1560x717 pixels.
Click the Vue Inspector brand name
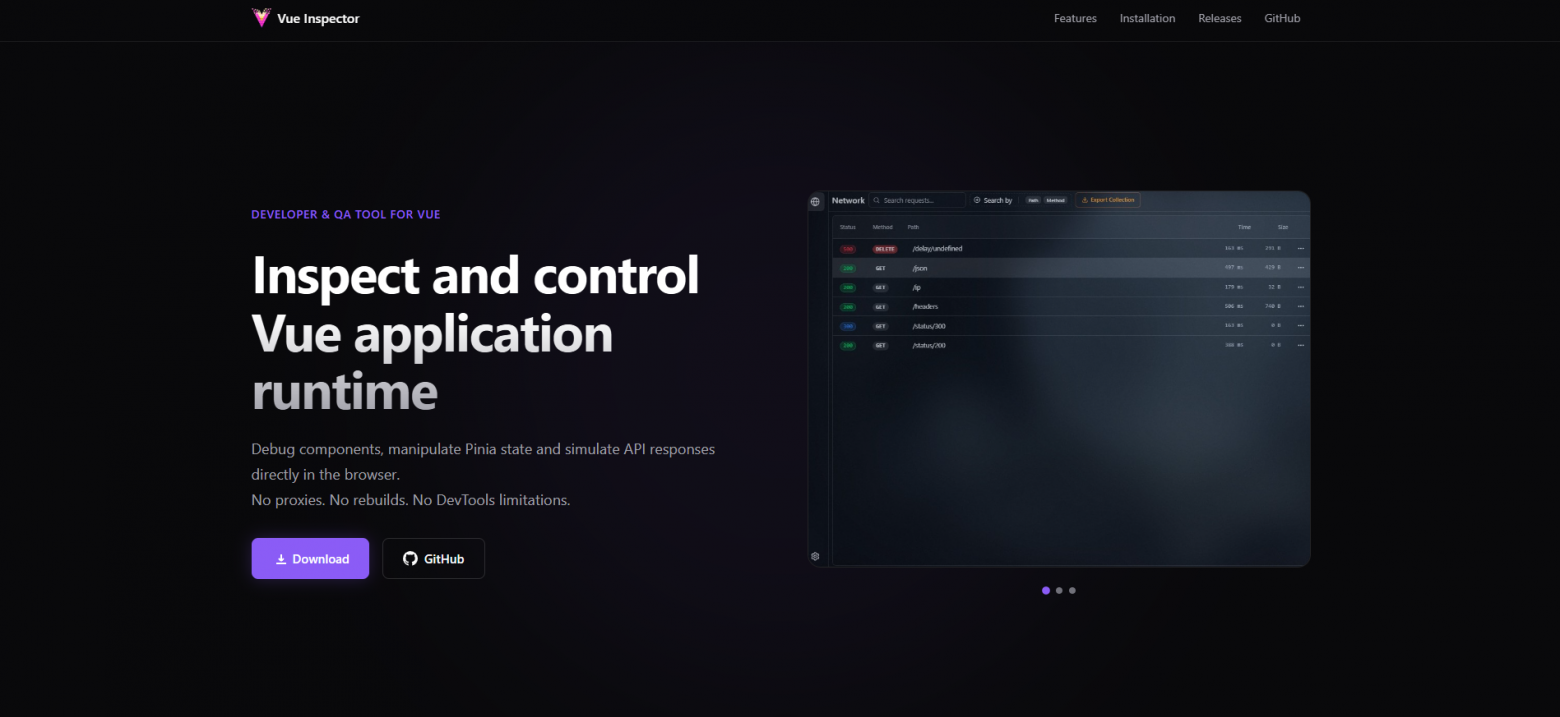(x=318, y=19)
